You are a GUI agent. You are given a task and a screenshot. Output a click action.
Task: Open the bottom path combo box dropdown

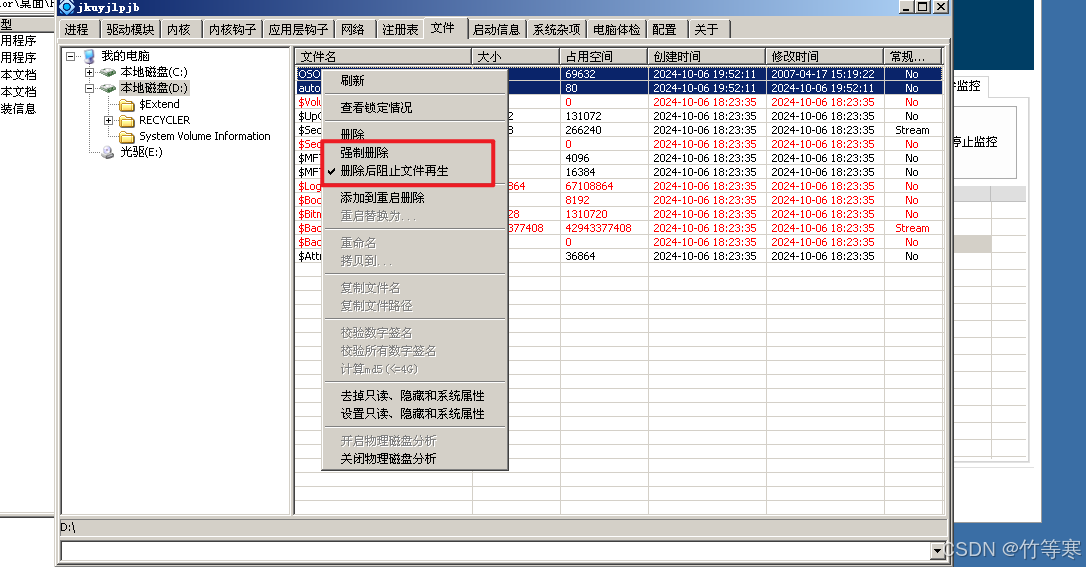938,551
